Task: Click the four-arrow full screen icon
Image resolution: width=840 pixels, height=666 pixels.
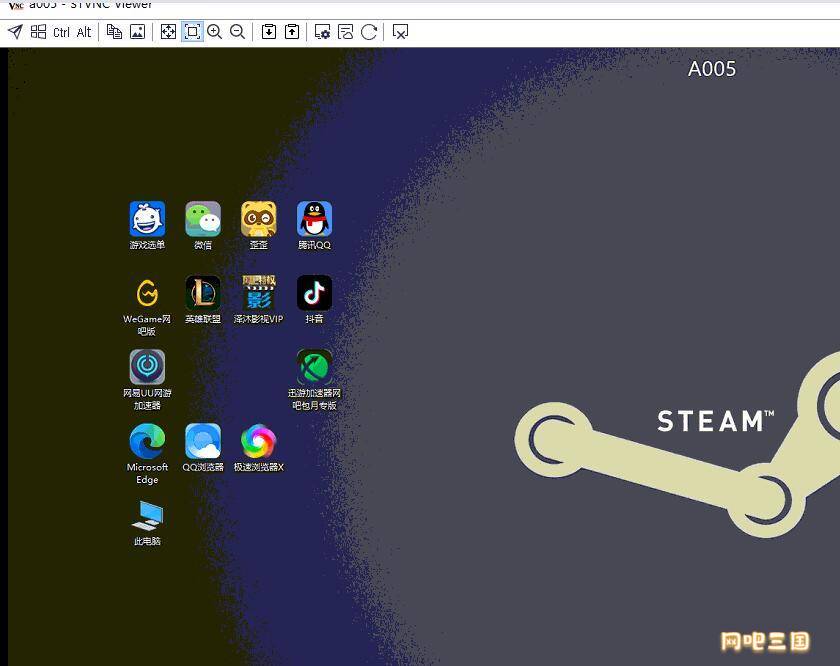Action: [168, 32]
